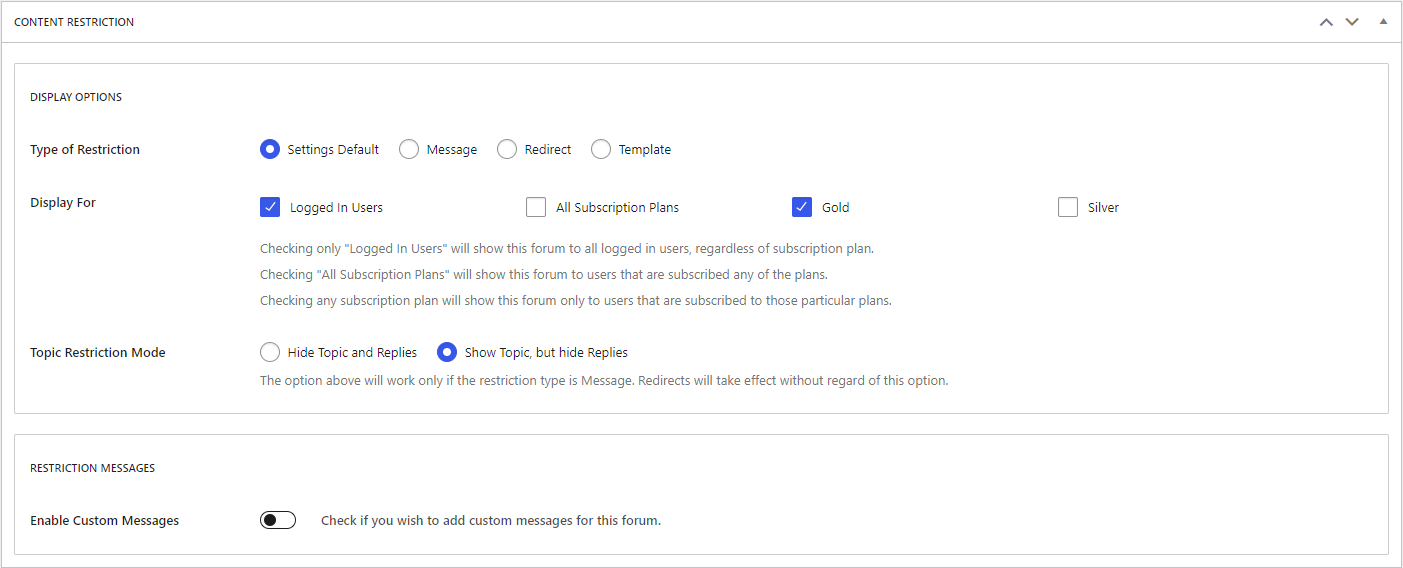Collapse the Content Restriction panel triangle
Viewport: 1403px width, 568px height.
(x=1383, y=21)
